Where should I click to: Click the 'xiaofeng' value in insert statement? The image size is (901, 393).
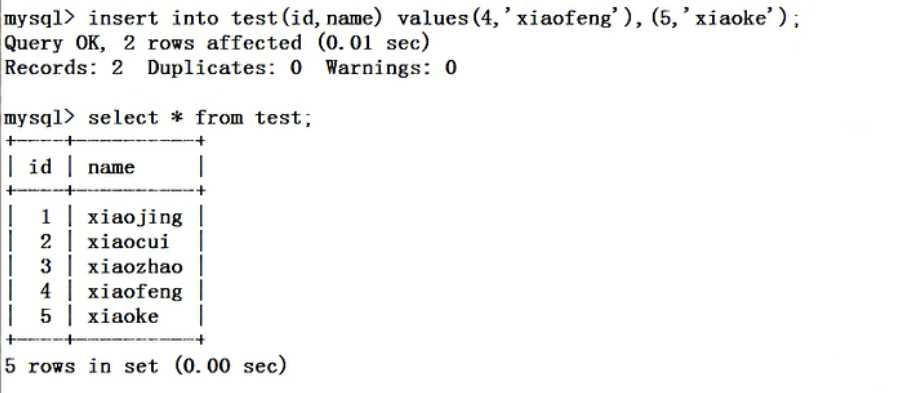pyautogui.click(x=565, y=19)
